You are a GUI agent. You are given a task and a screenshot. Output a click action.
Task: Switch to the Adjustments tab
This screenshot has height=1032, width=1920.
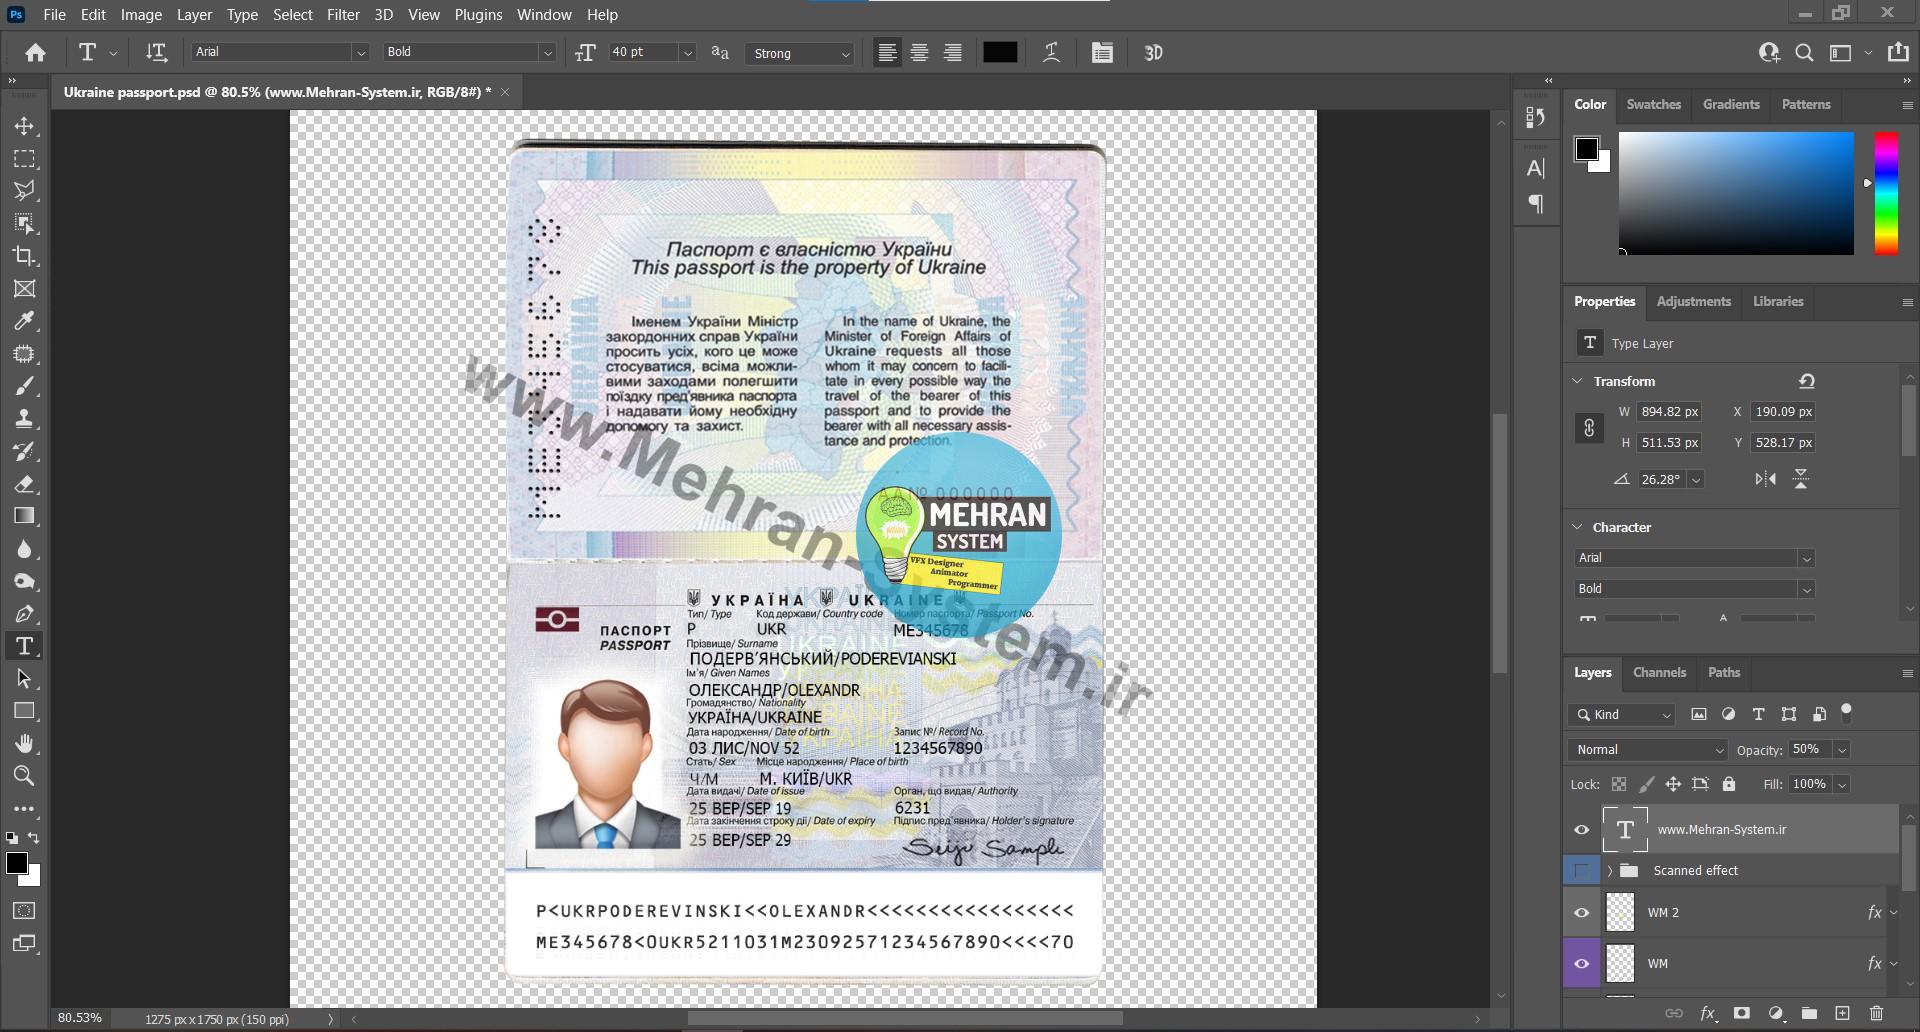tap(1693, 301)
